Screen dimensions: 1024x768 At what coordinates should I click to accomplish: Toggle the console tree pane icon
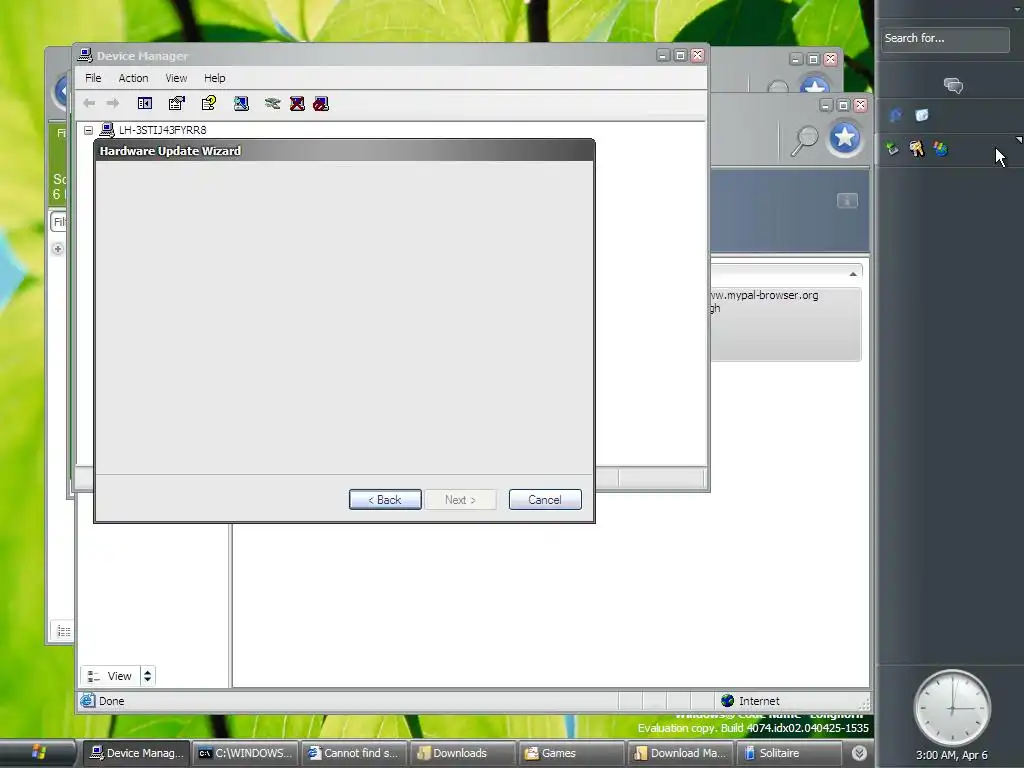(145, 103)
